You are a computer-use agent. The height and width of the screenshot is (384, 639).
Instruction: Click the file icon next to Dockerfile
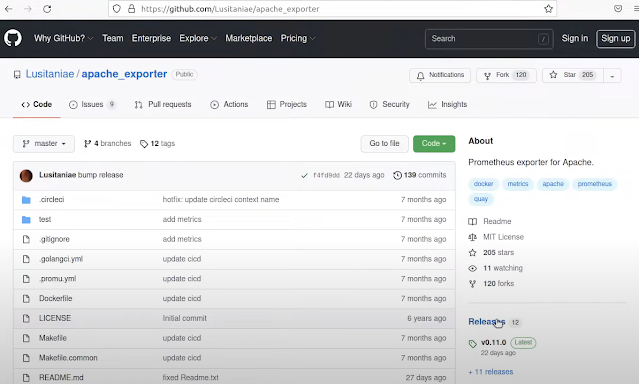click(26, 299)
